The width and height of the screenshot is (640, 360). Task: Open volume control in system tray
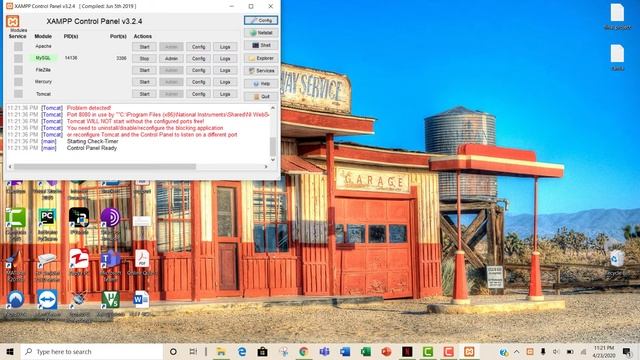point(556,352)
